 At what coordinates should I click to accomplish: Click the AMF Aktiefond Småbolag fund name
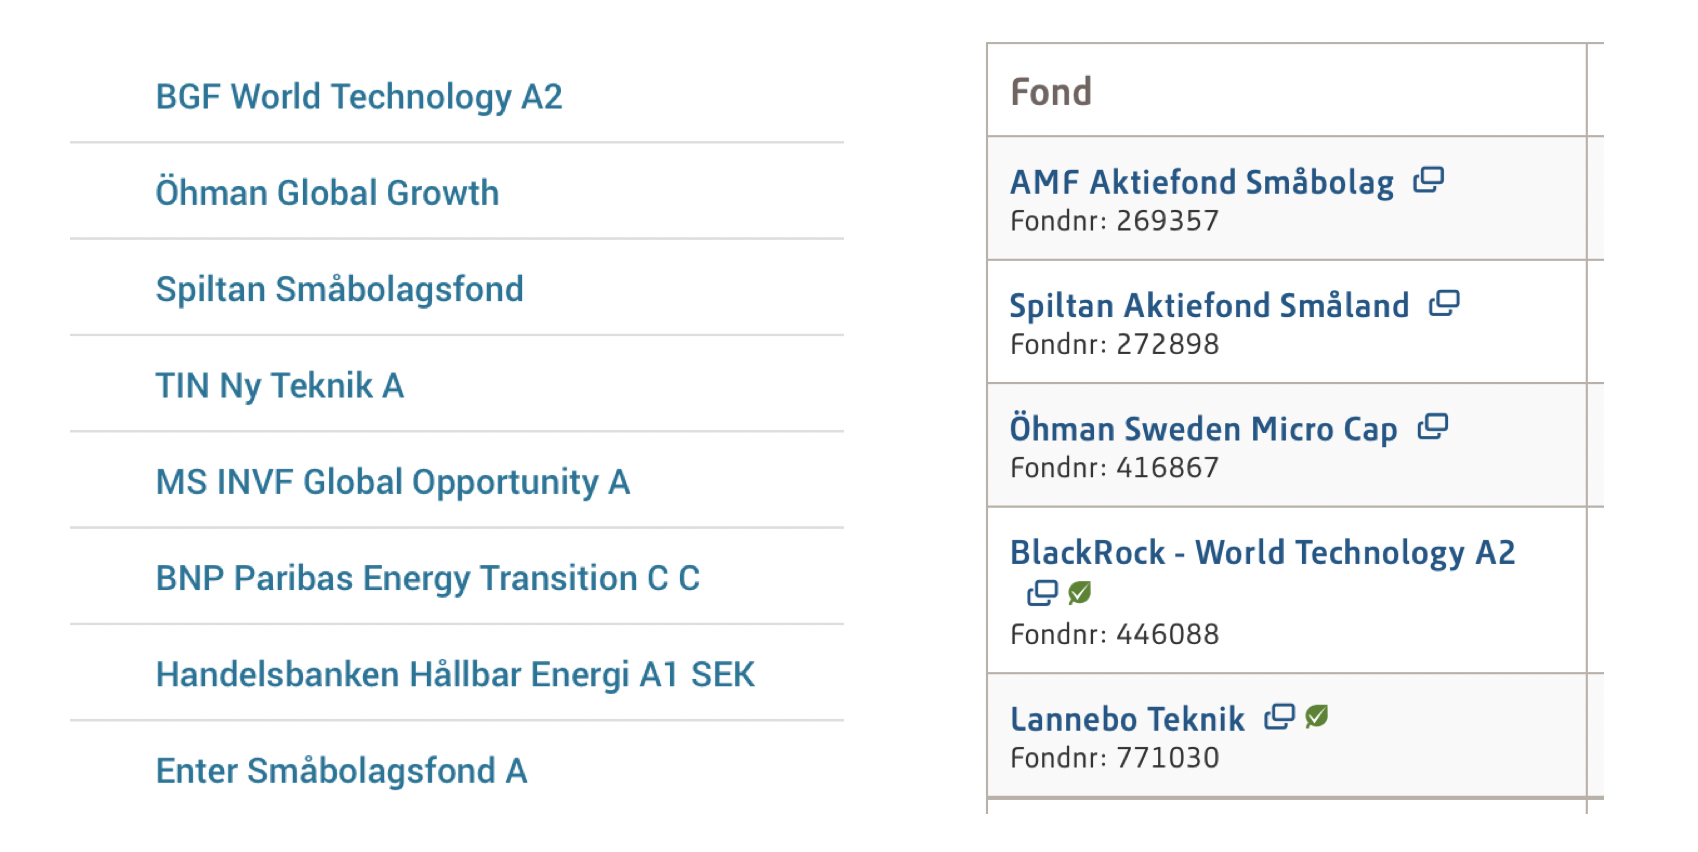(x=1202, y=182)
